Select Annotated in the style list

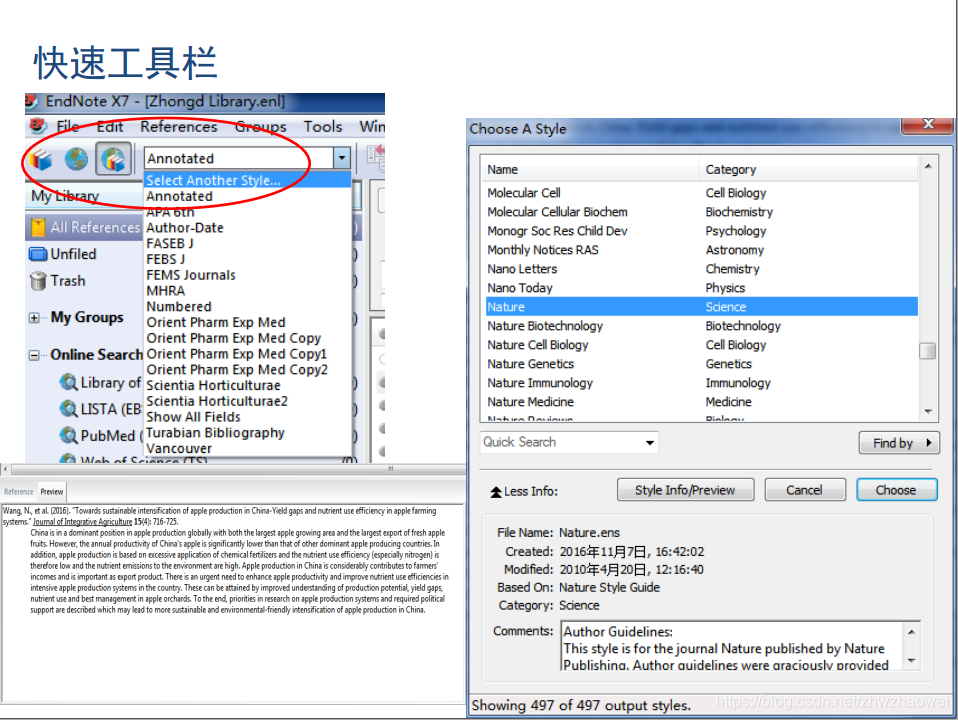(x=247, y=196)
